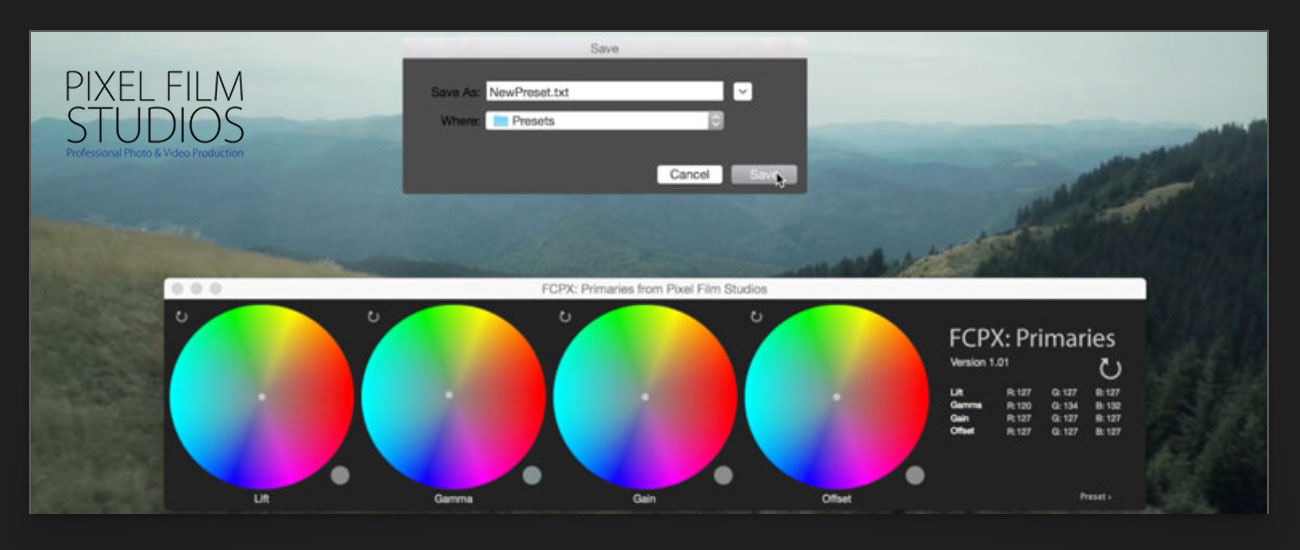Click the Gain color wheel center point
Viewport: 1300px width, 550px height.
tap(645, 397)
